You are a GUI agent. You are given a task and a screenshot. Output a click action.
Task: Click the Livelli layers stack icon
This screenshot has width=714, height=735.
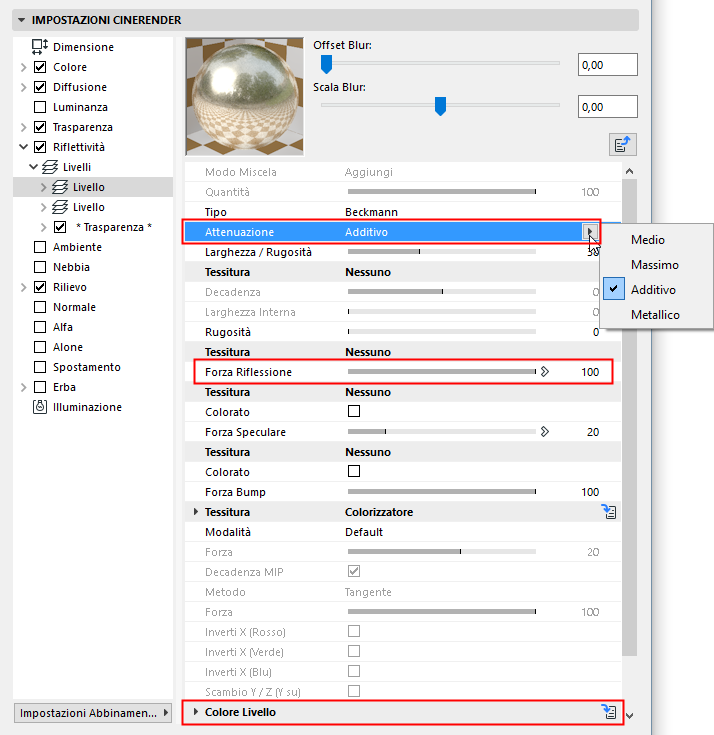[x=50, y=167]
